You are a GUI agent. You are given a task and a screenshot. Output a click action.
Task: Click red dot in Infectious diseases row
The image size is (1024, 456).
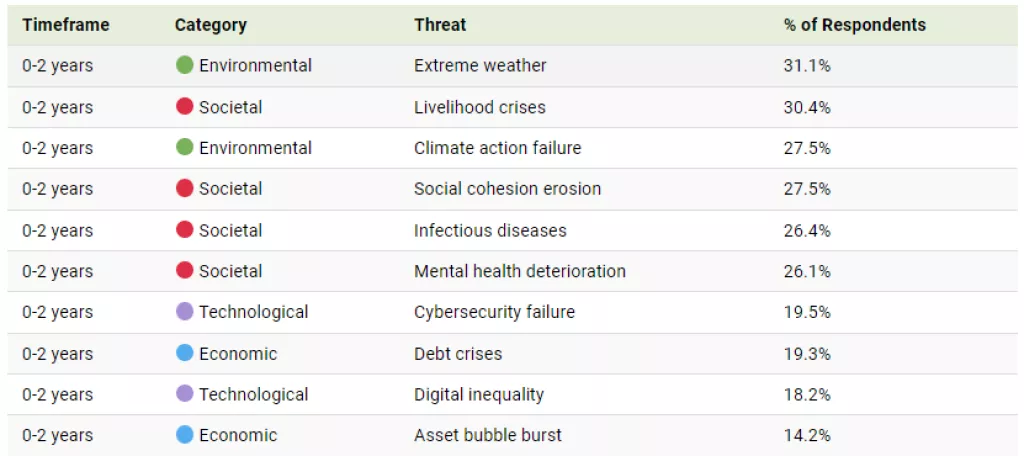pyautogui.click(x=184, y=230)
